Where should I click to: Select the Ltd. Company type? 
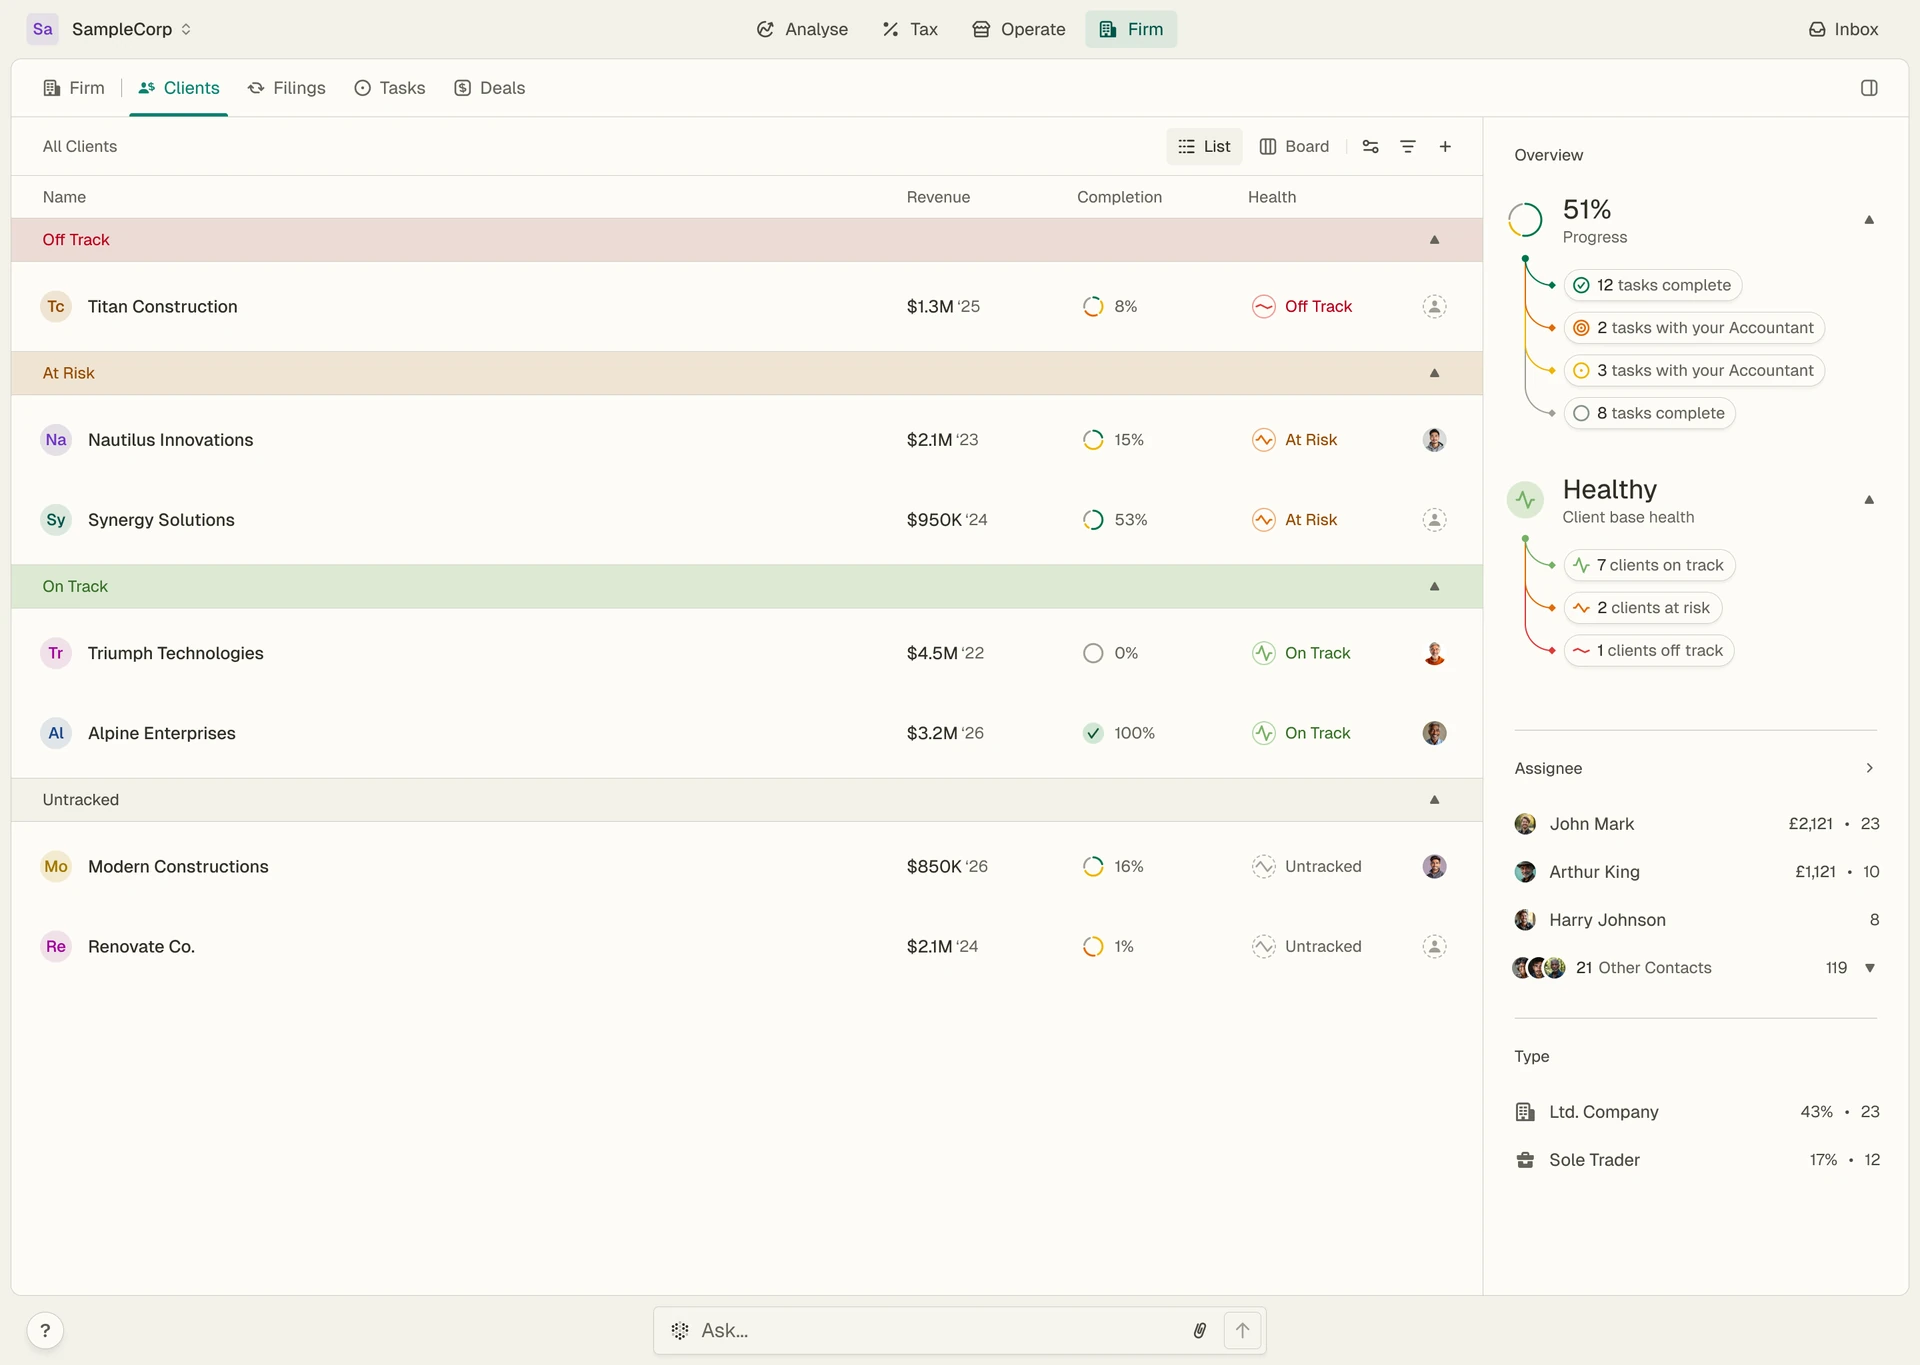pos(1697,1112)
